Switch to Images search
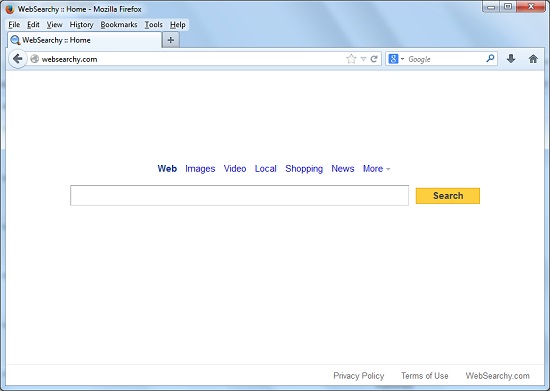This screenshot has width=550, height=391. coord(200,169)
